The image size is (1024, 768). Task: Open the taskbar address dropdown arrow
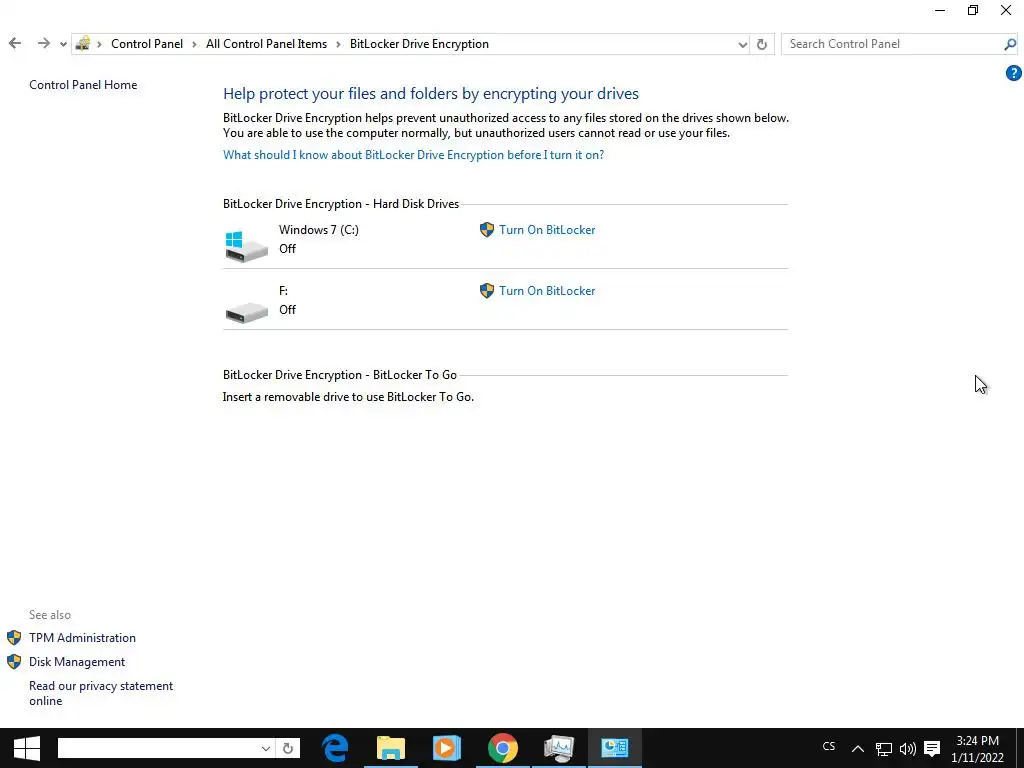coord(266,748)
